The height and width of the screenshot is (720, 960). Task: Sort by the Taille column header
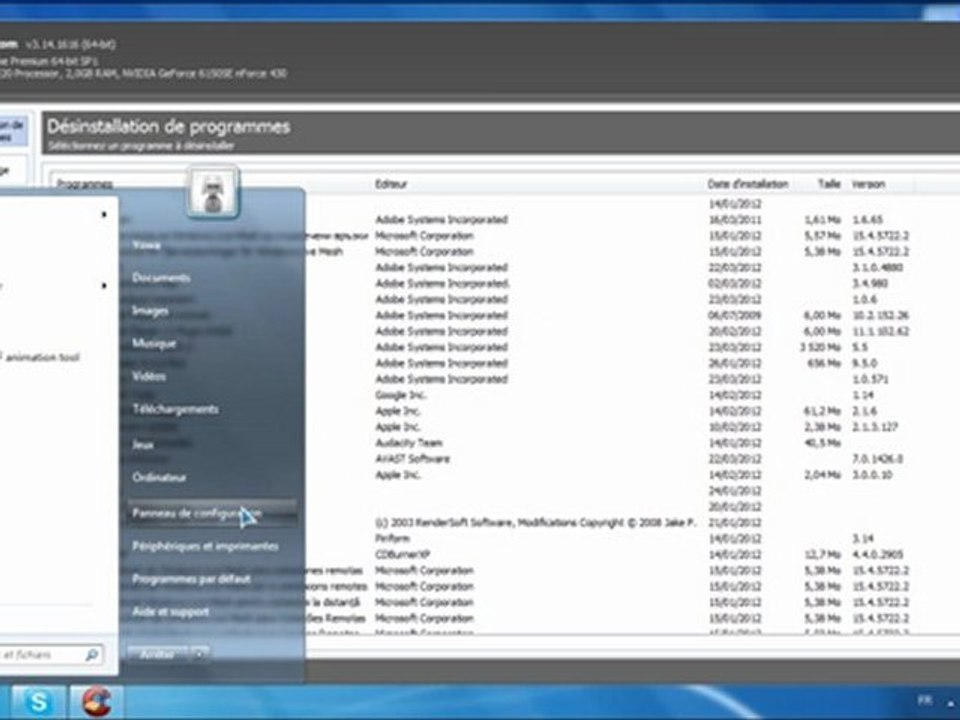point(829,184)
